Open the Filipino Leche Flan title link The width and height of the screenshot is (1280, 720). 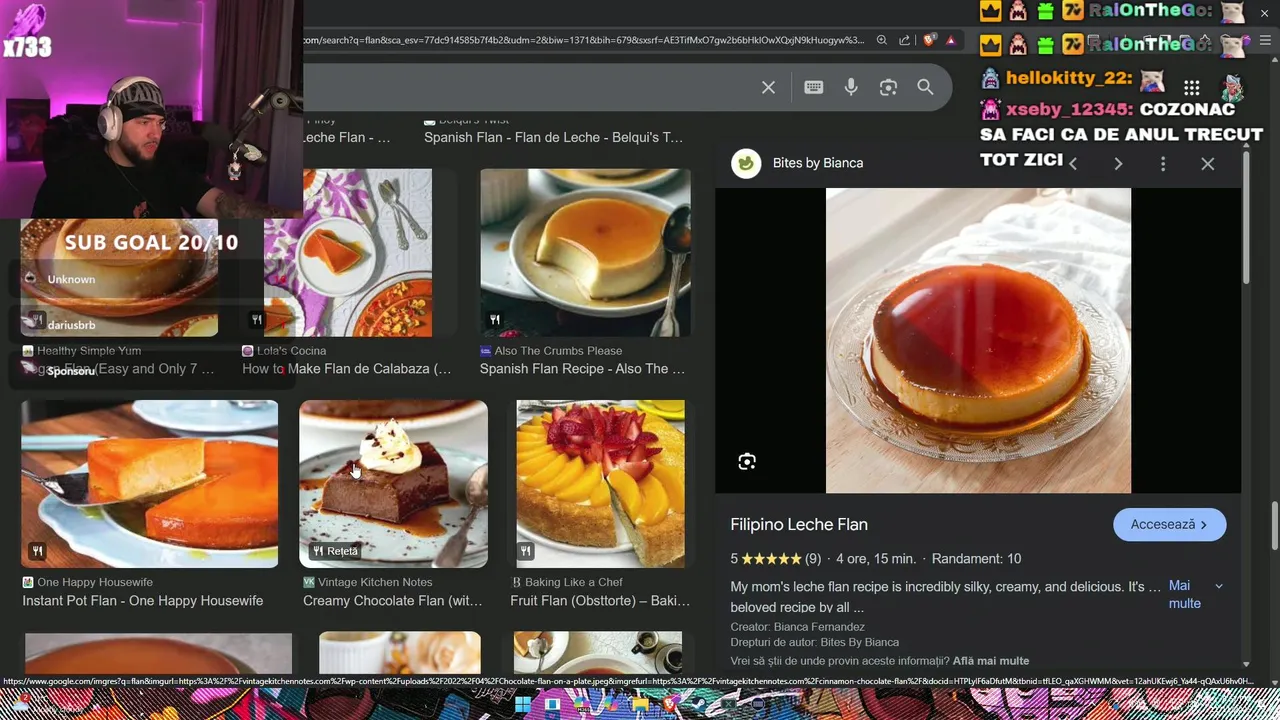(x=799, y=524)
